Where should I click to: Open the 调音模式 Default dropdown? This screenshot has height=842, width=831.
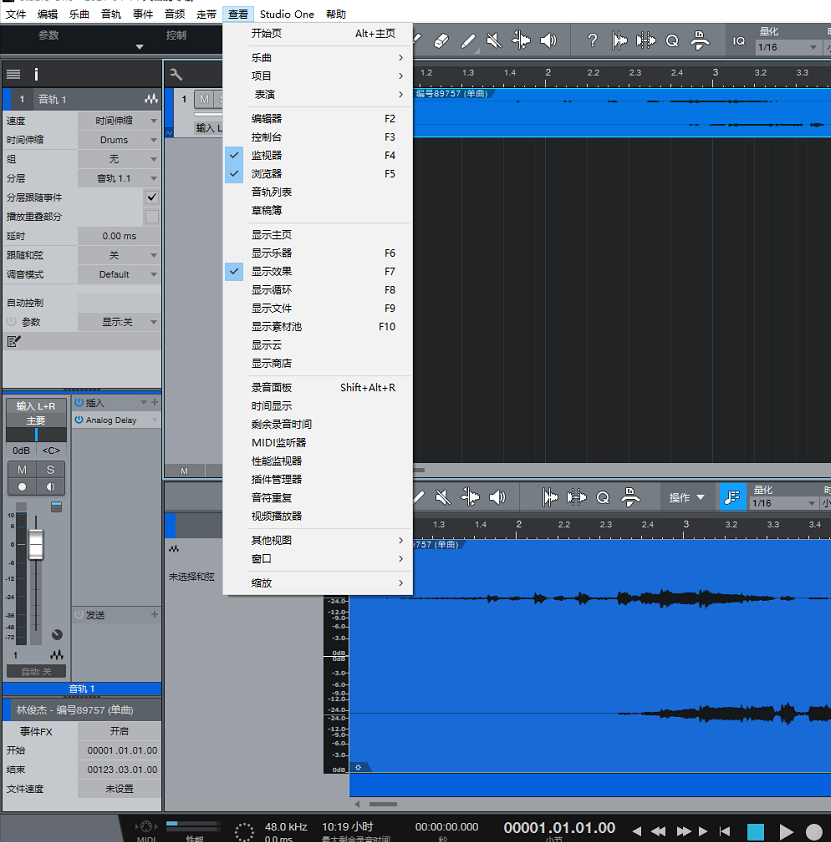[x=119, y=274]
